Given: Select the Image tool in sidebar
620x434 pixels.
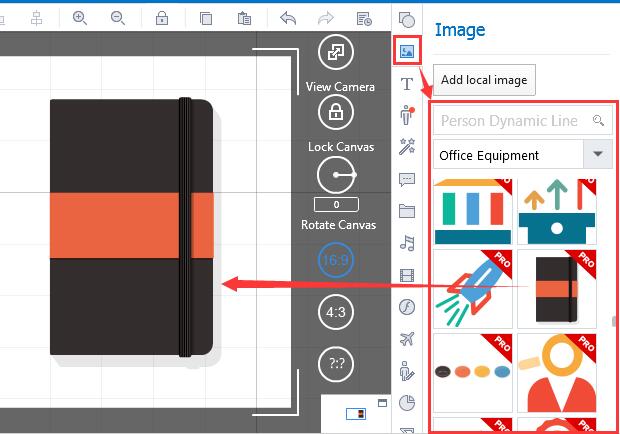Looking at the screenshot, I should click(407, 51).
